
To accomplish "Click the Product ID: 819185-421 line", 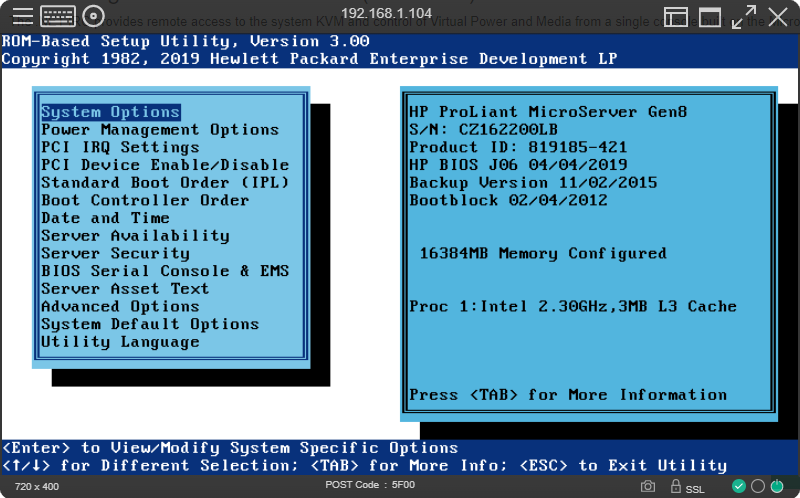I will click(518, 147).
